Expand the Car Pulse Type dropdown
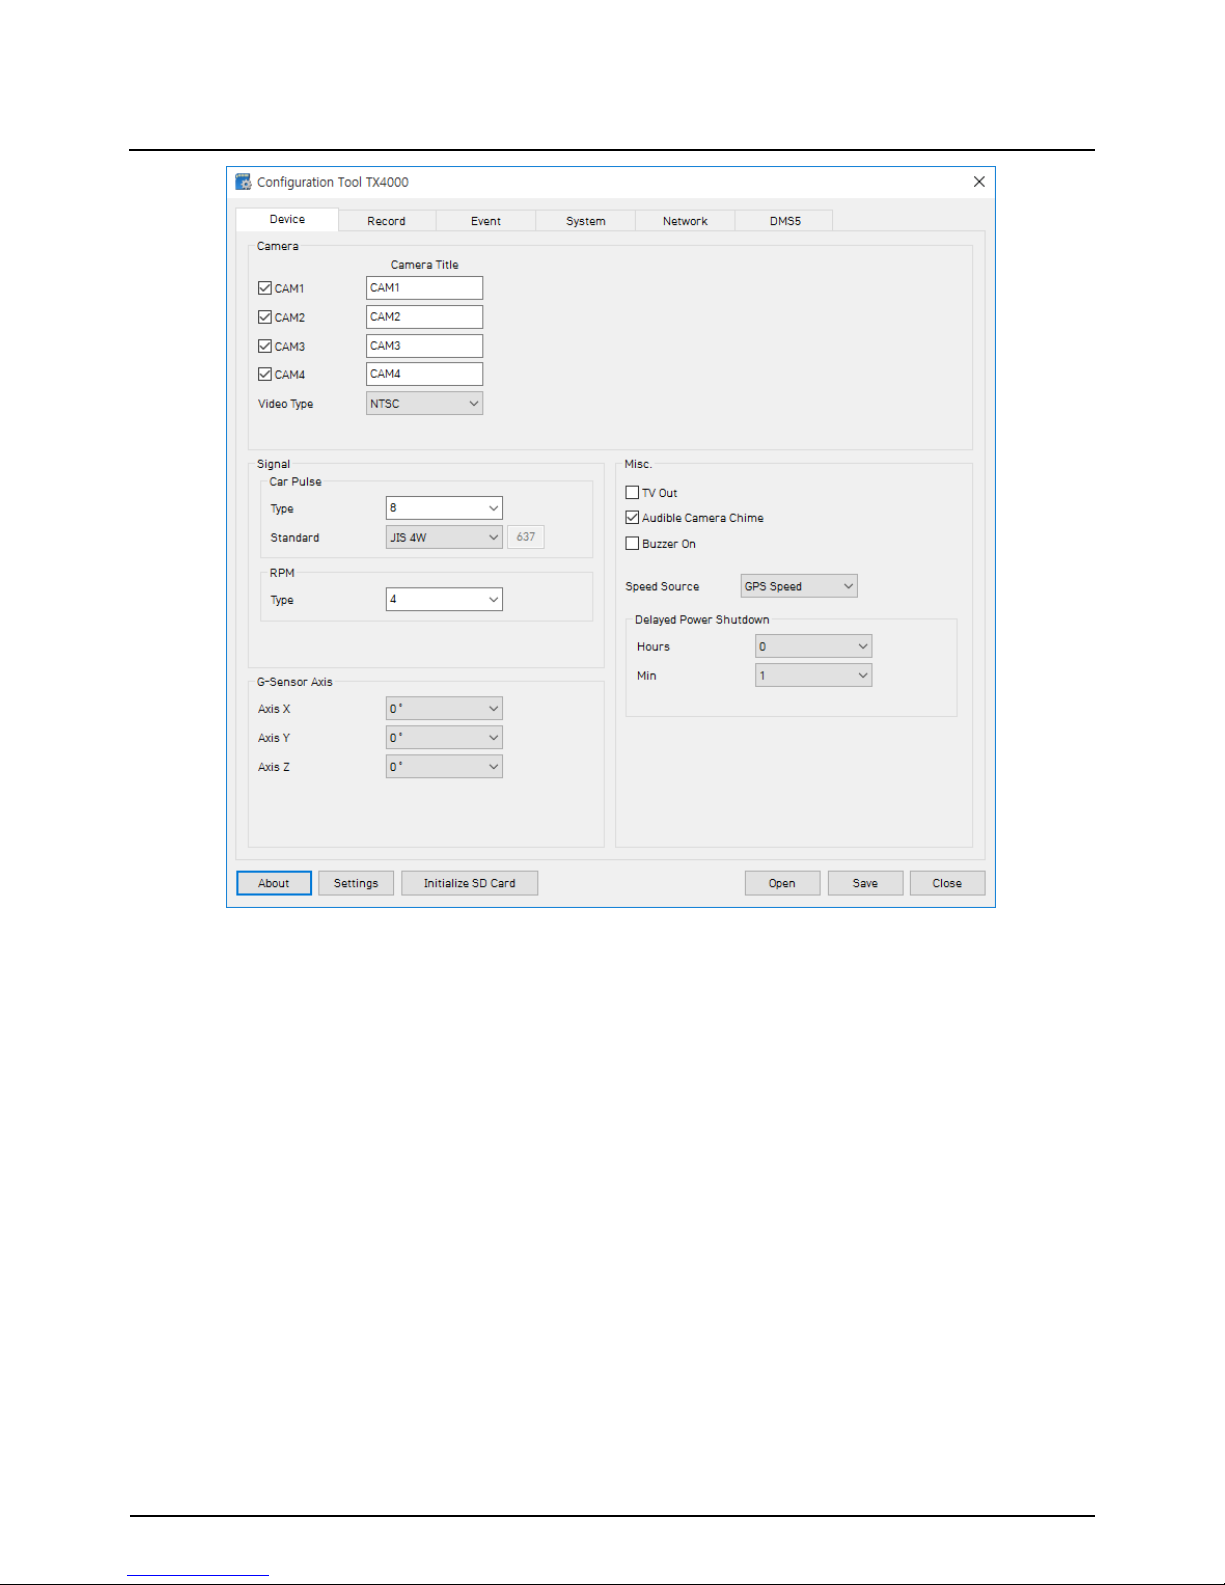Image resolution: width=1225 pixels, height=1585 pixels. pos(444,508)
